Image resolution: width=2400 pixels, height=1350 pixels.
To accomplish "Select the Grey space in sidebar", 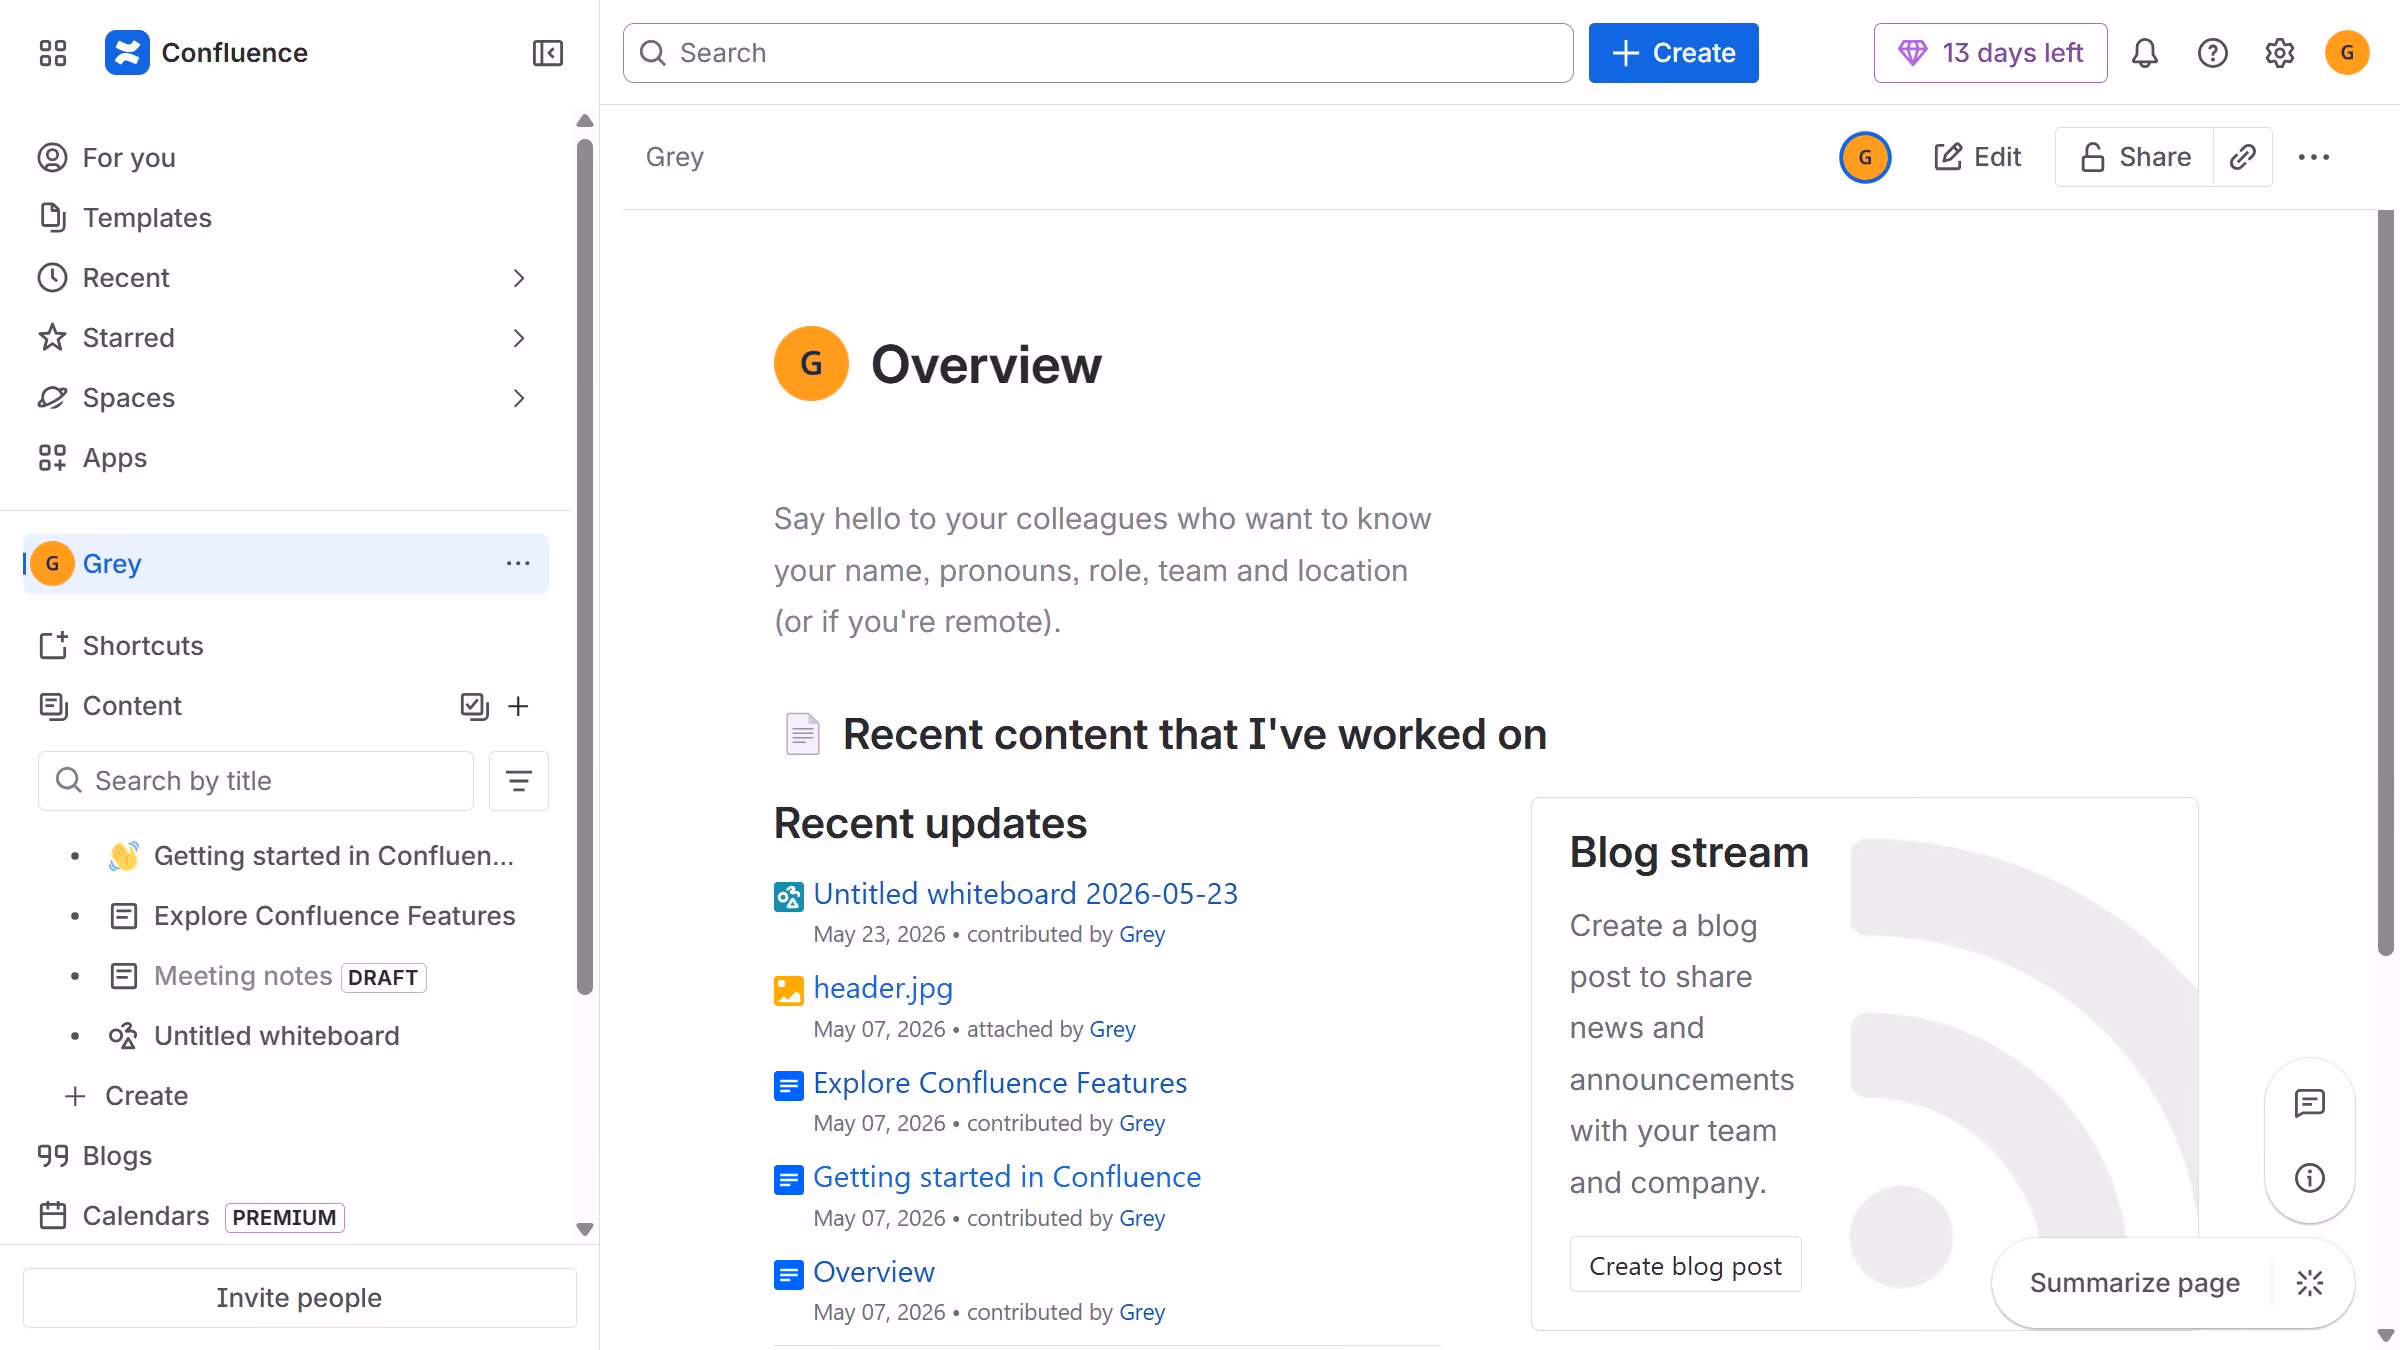I will click(285, 564).
